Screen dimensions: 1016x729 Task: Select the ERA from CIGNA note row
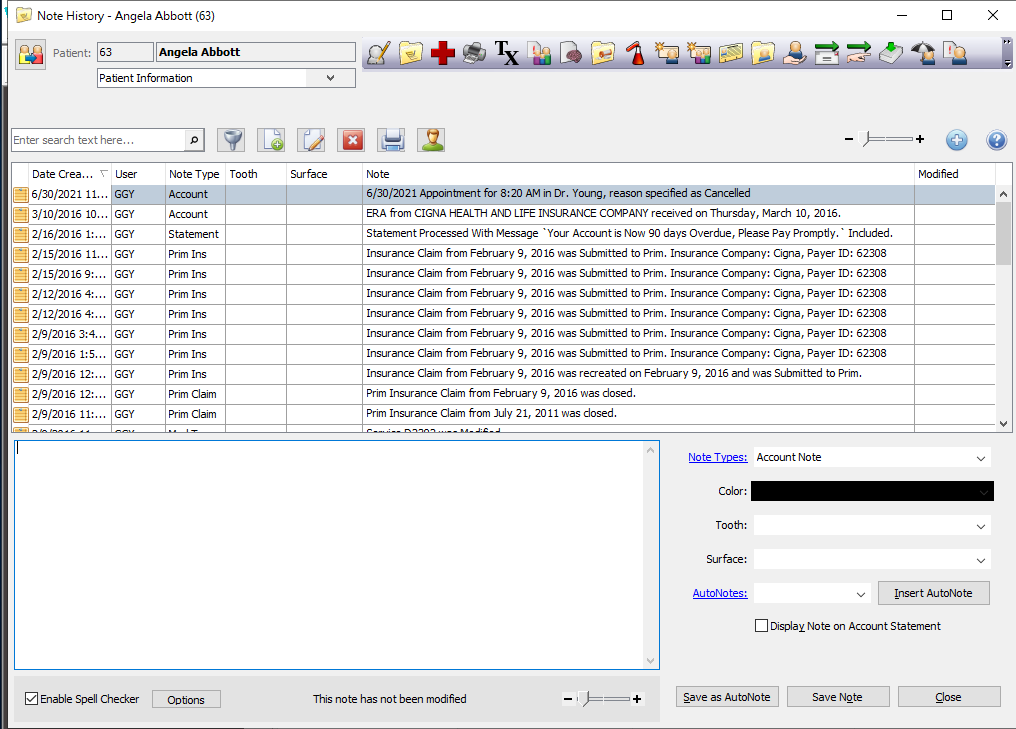[x=503, y=214]
